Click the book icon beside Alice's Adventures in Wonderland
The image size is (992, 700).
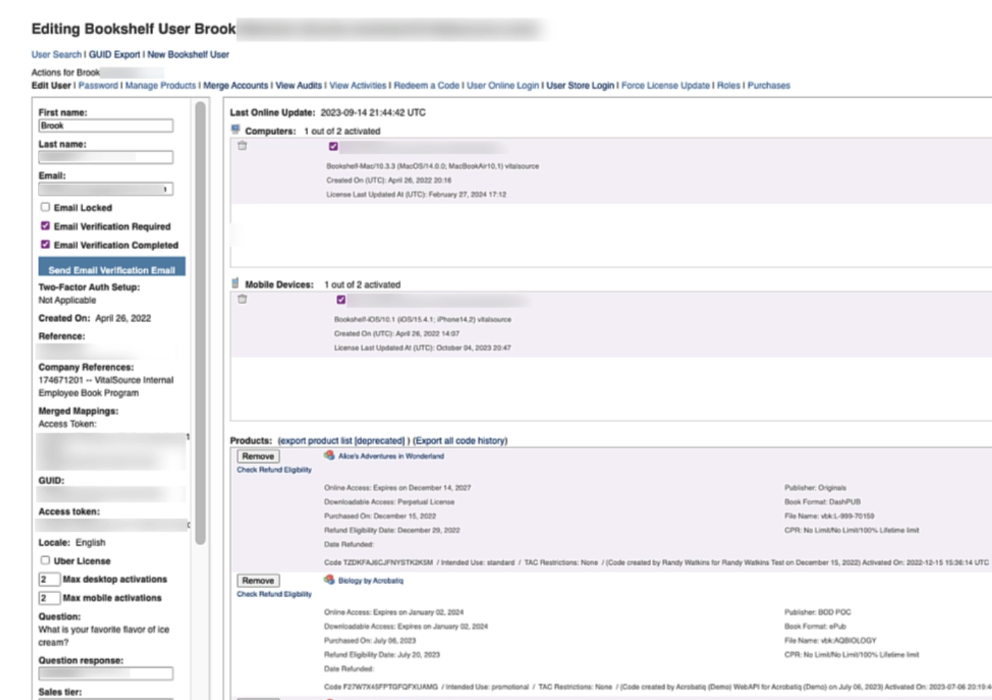(x=329, y=455)
